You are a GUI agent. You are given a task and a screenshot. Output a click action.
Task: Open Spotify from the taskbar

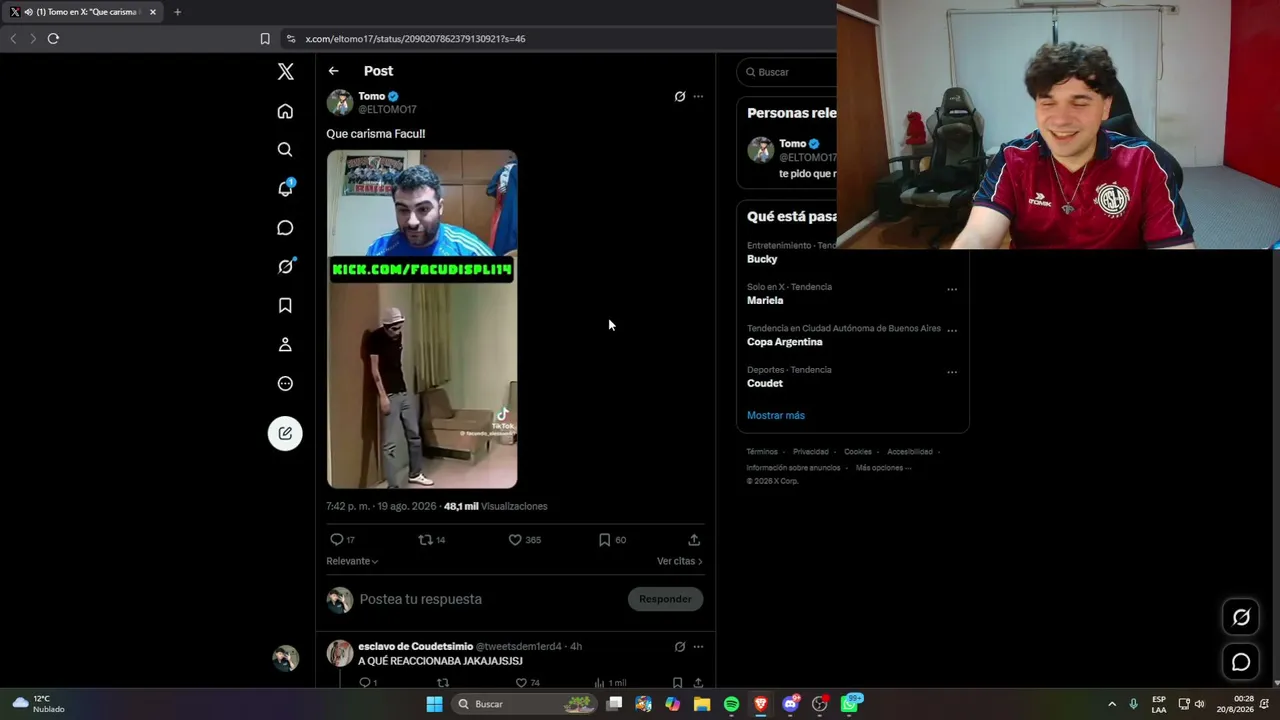coord(731,704)
